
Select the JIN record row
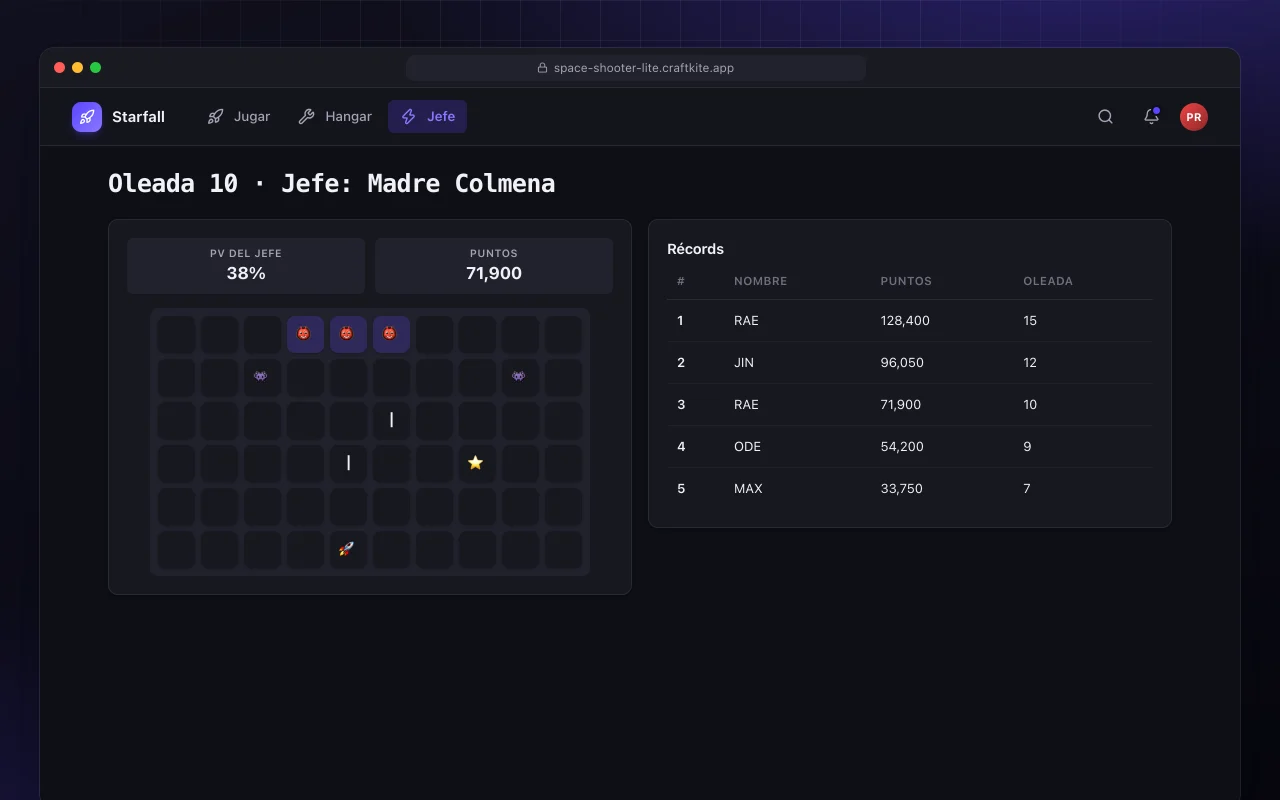(x=910, y=363)
